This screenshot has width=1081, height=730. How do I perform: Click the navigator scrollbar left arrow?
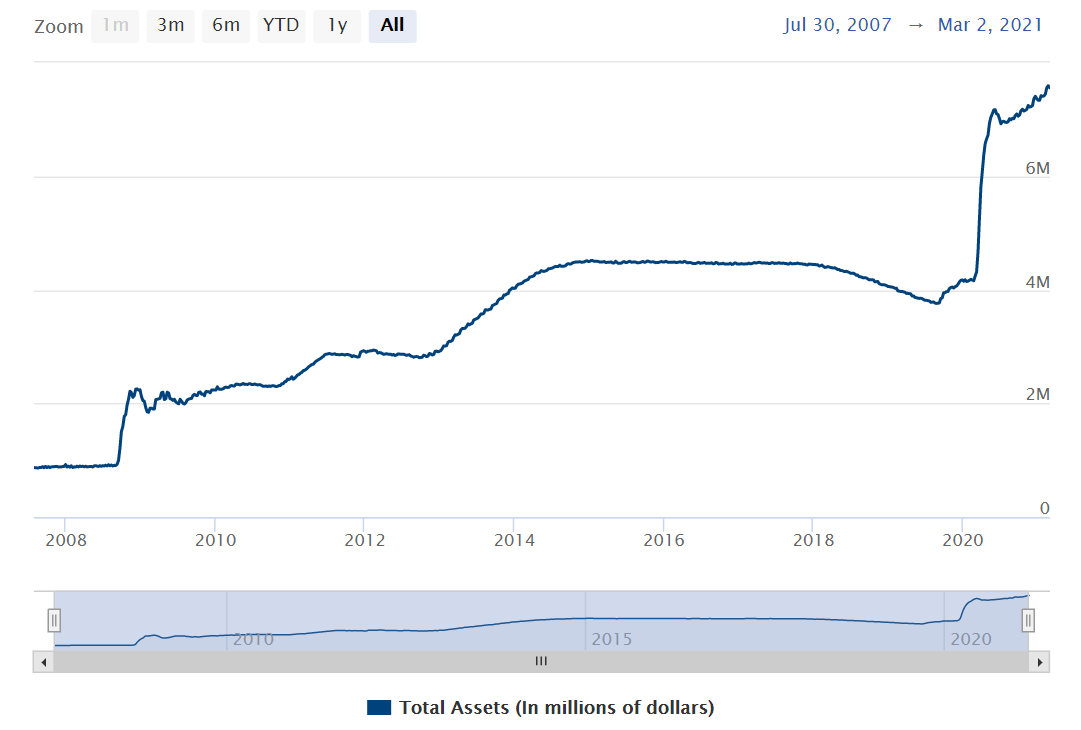click(x=43, y=662)
